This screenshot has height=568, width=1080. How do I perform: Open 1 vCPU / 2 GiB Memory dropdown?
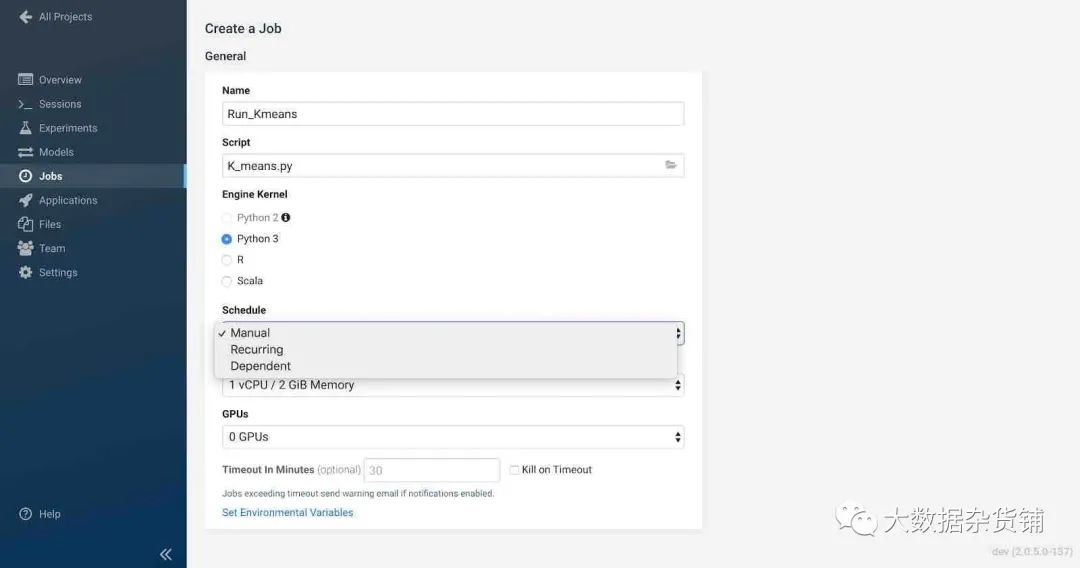(x=453, y=385)
